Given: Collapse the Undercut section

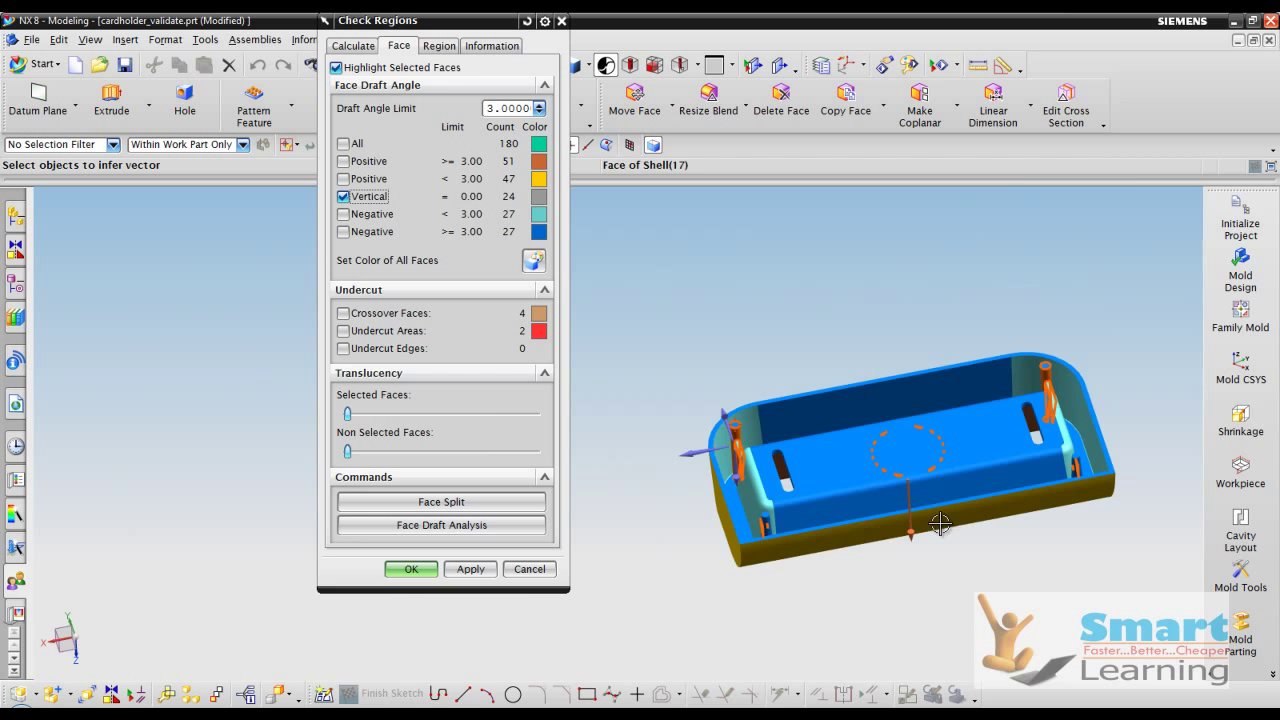Looking at the screenshot, I should click(x=544, y=290).
